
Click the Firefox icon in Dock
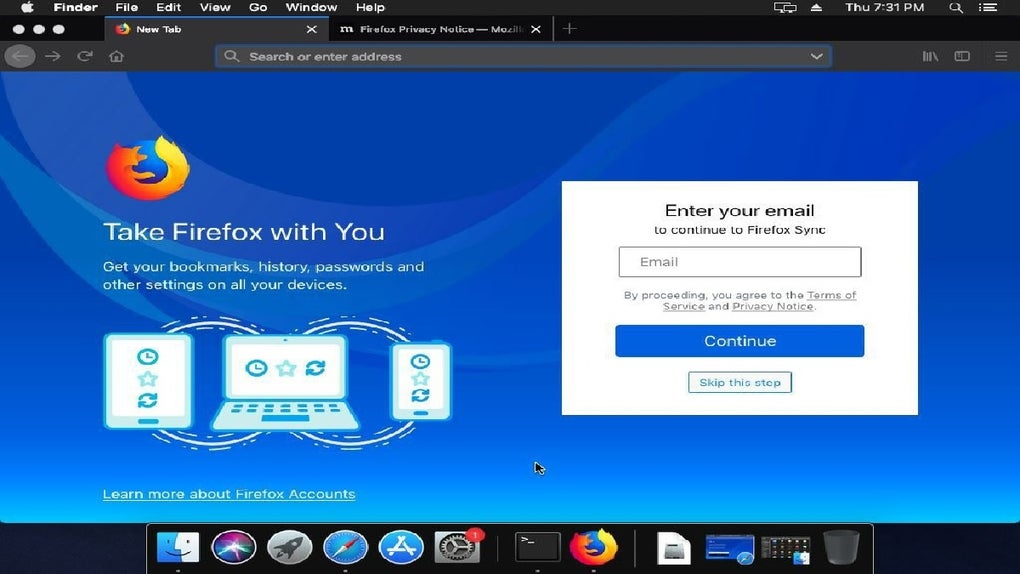point(593,547)
